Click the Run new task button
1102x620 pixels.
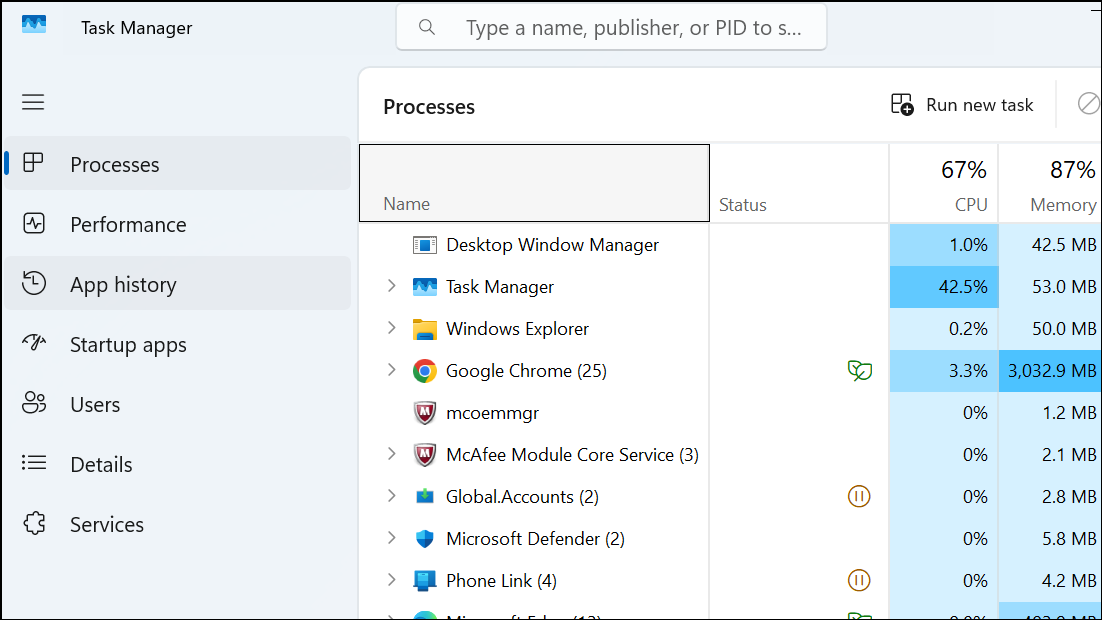coord(962,105)
